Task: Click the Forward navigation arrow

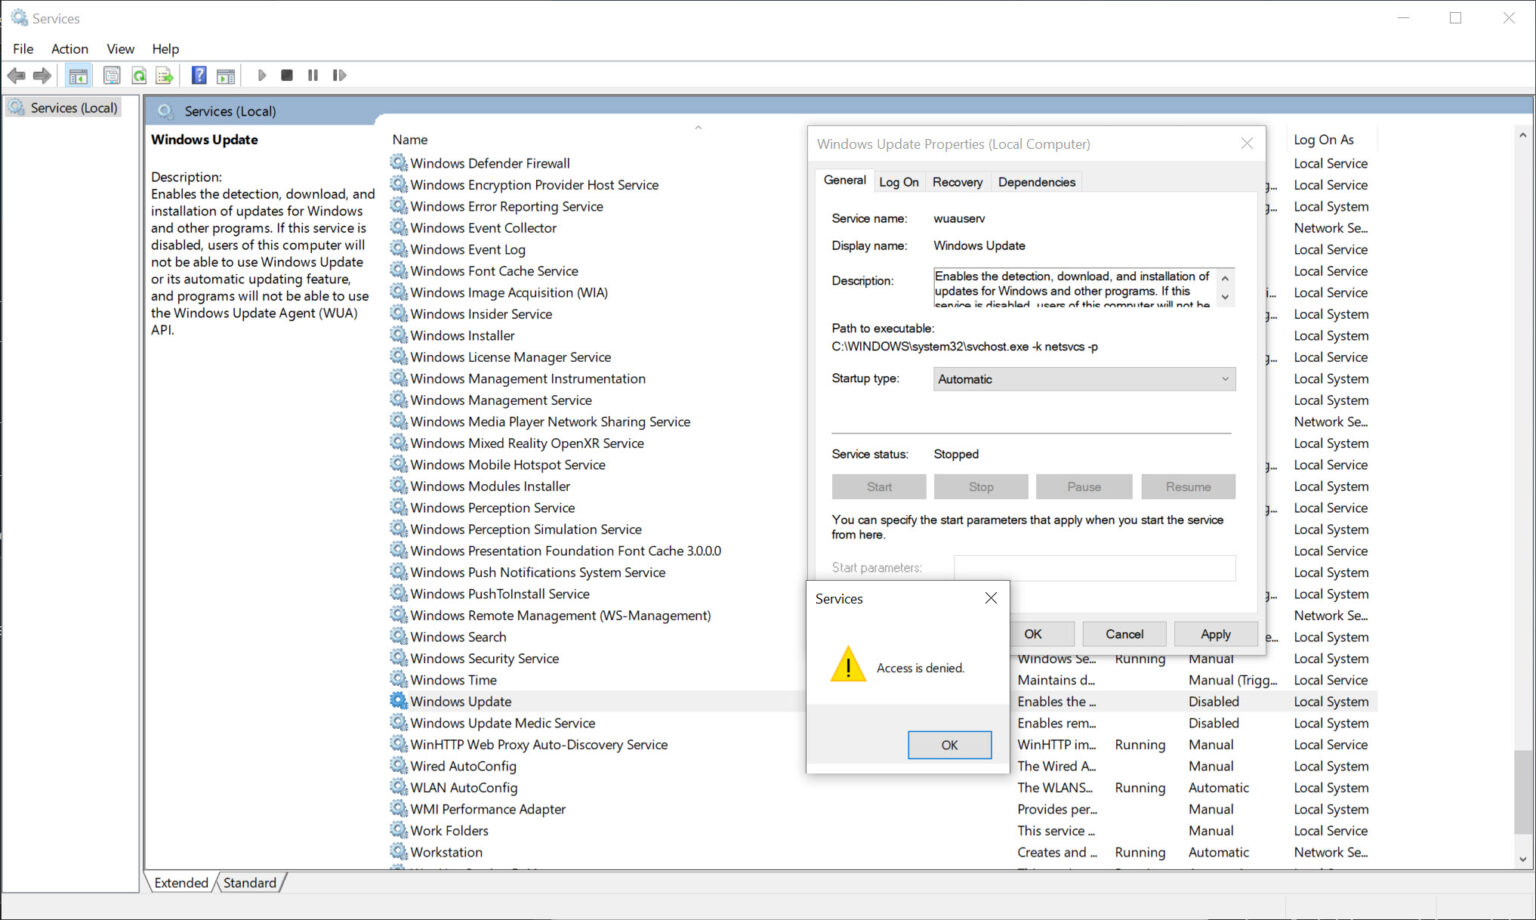Action: pyautogui.click(x=42, y=75)
